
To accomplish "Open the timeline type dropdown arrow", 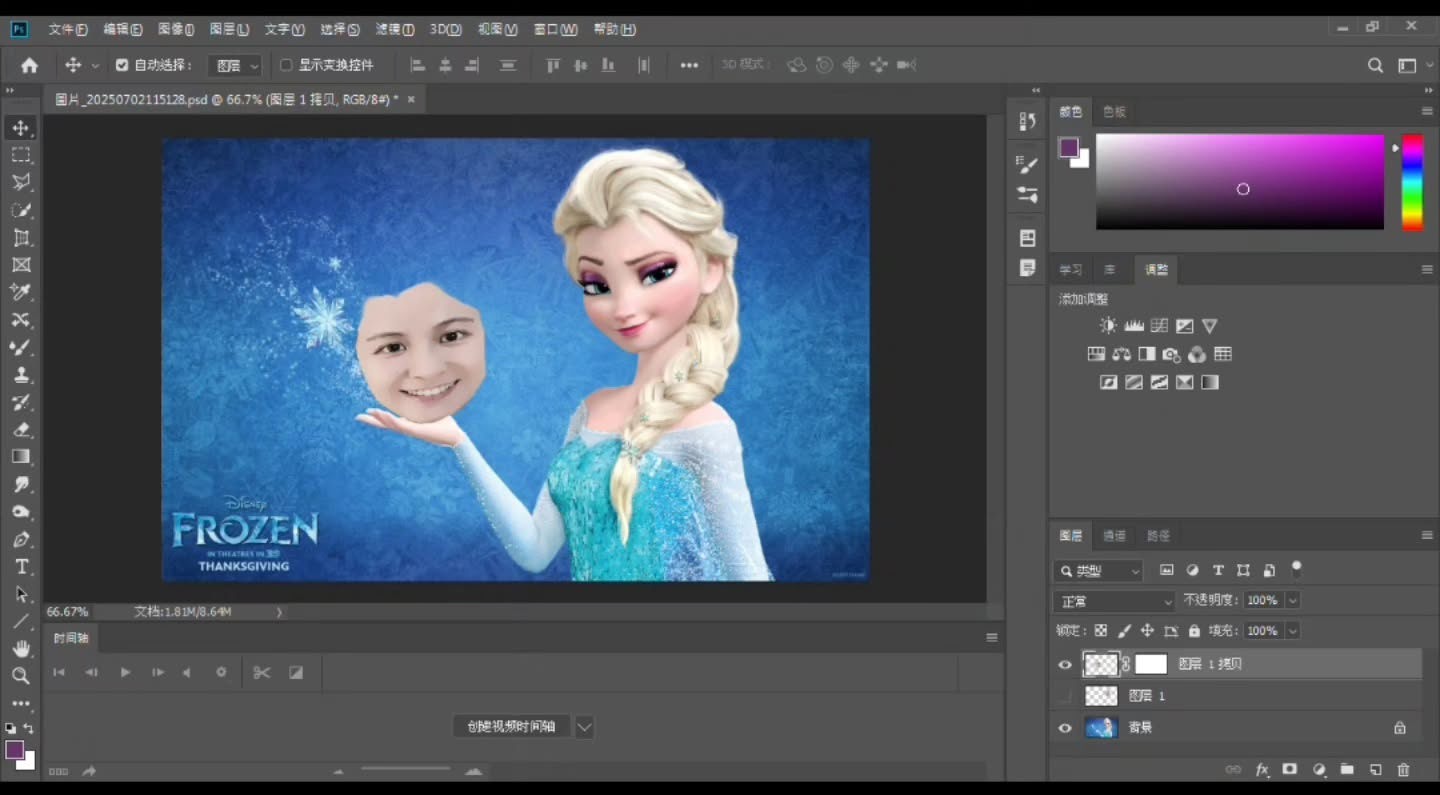I will [x=585, y=727].
